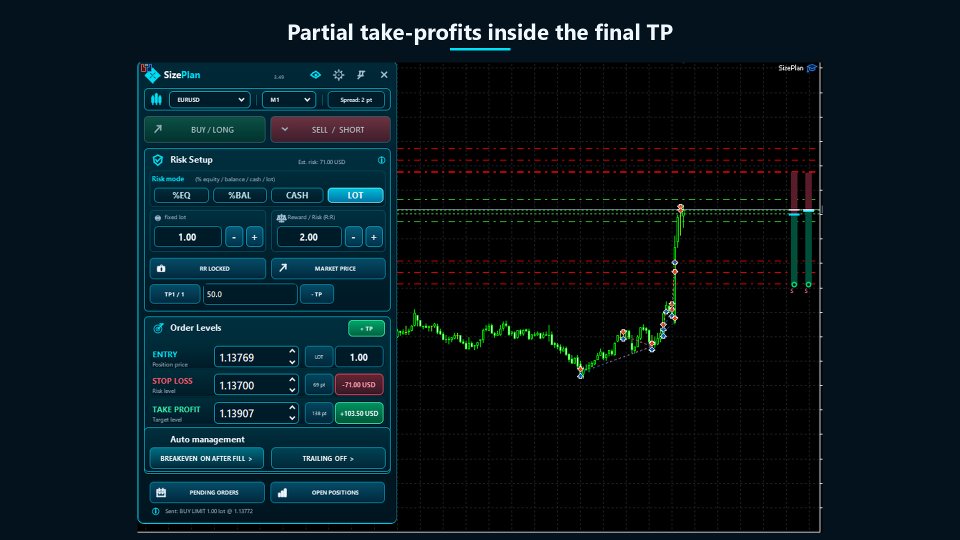Click the SizePlan graduation cap icon on chart

coord(812,68)
